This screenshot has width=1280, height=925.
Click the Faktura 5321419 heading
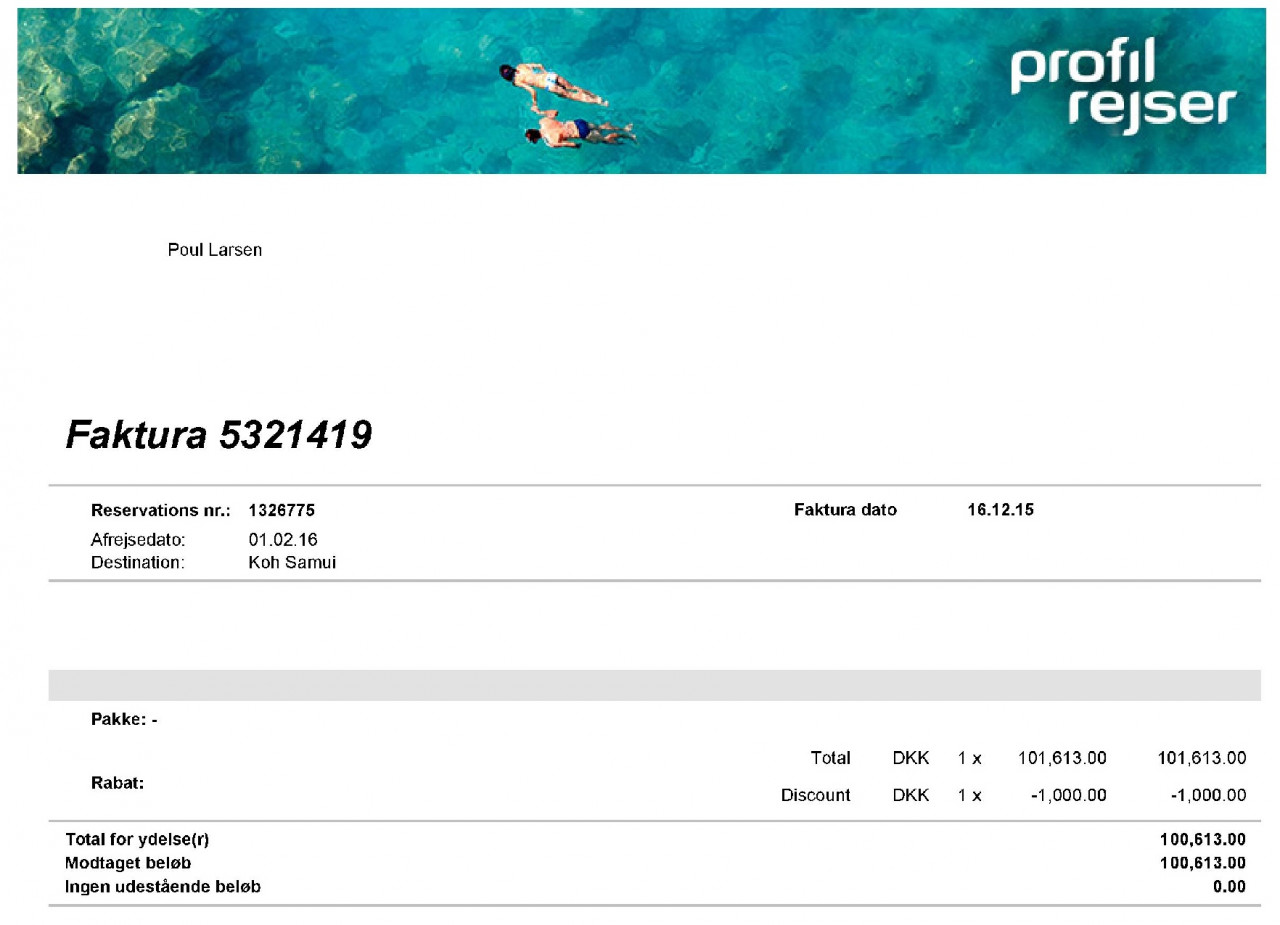(x=219, y=434)
